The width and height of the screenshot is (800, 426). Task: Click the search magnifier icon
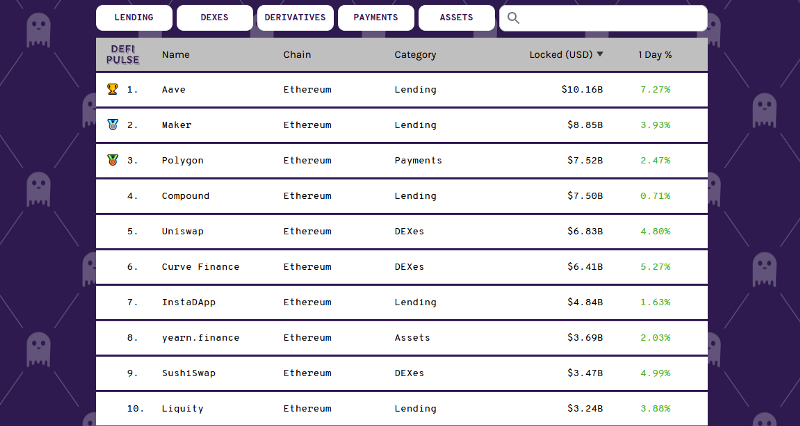[513, 18]
